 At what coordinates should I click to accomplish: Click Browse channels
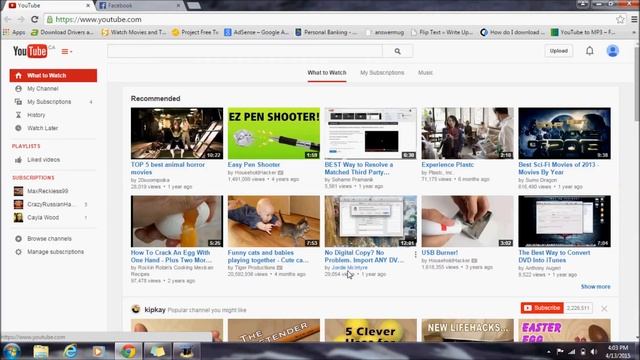(x=49, y=239)
